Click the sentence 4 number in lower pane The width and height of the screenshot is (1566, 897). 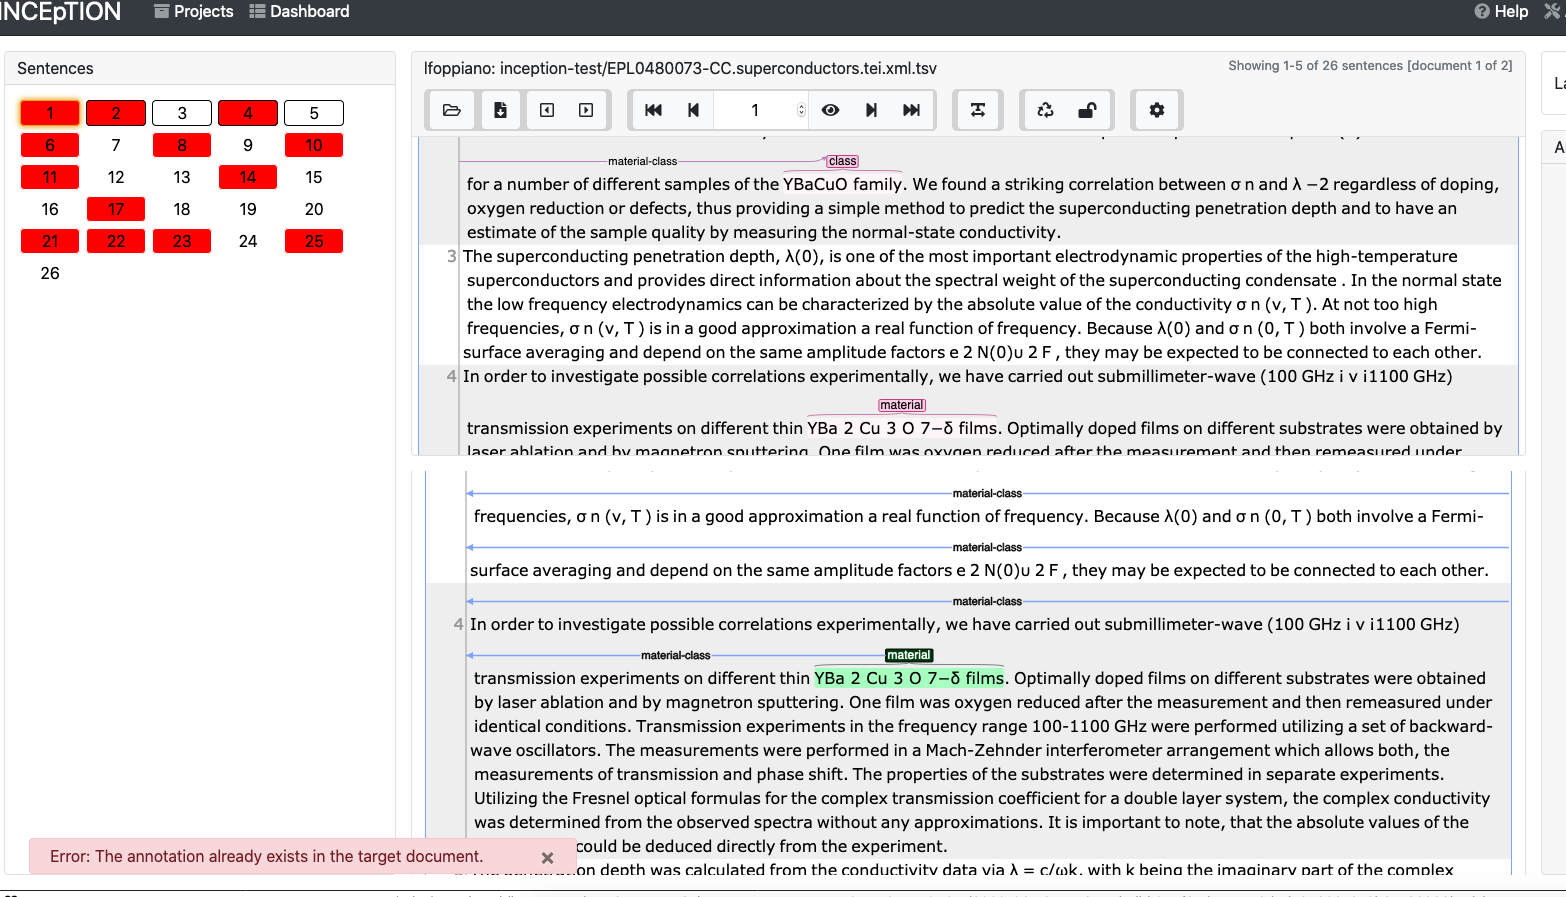tap(458, 624)
